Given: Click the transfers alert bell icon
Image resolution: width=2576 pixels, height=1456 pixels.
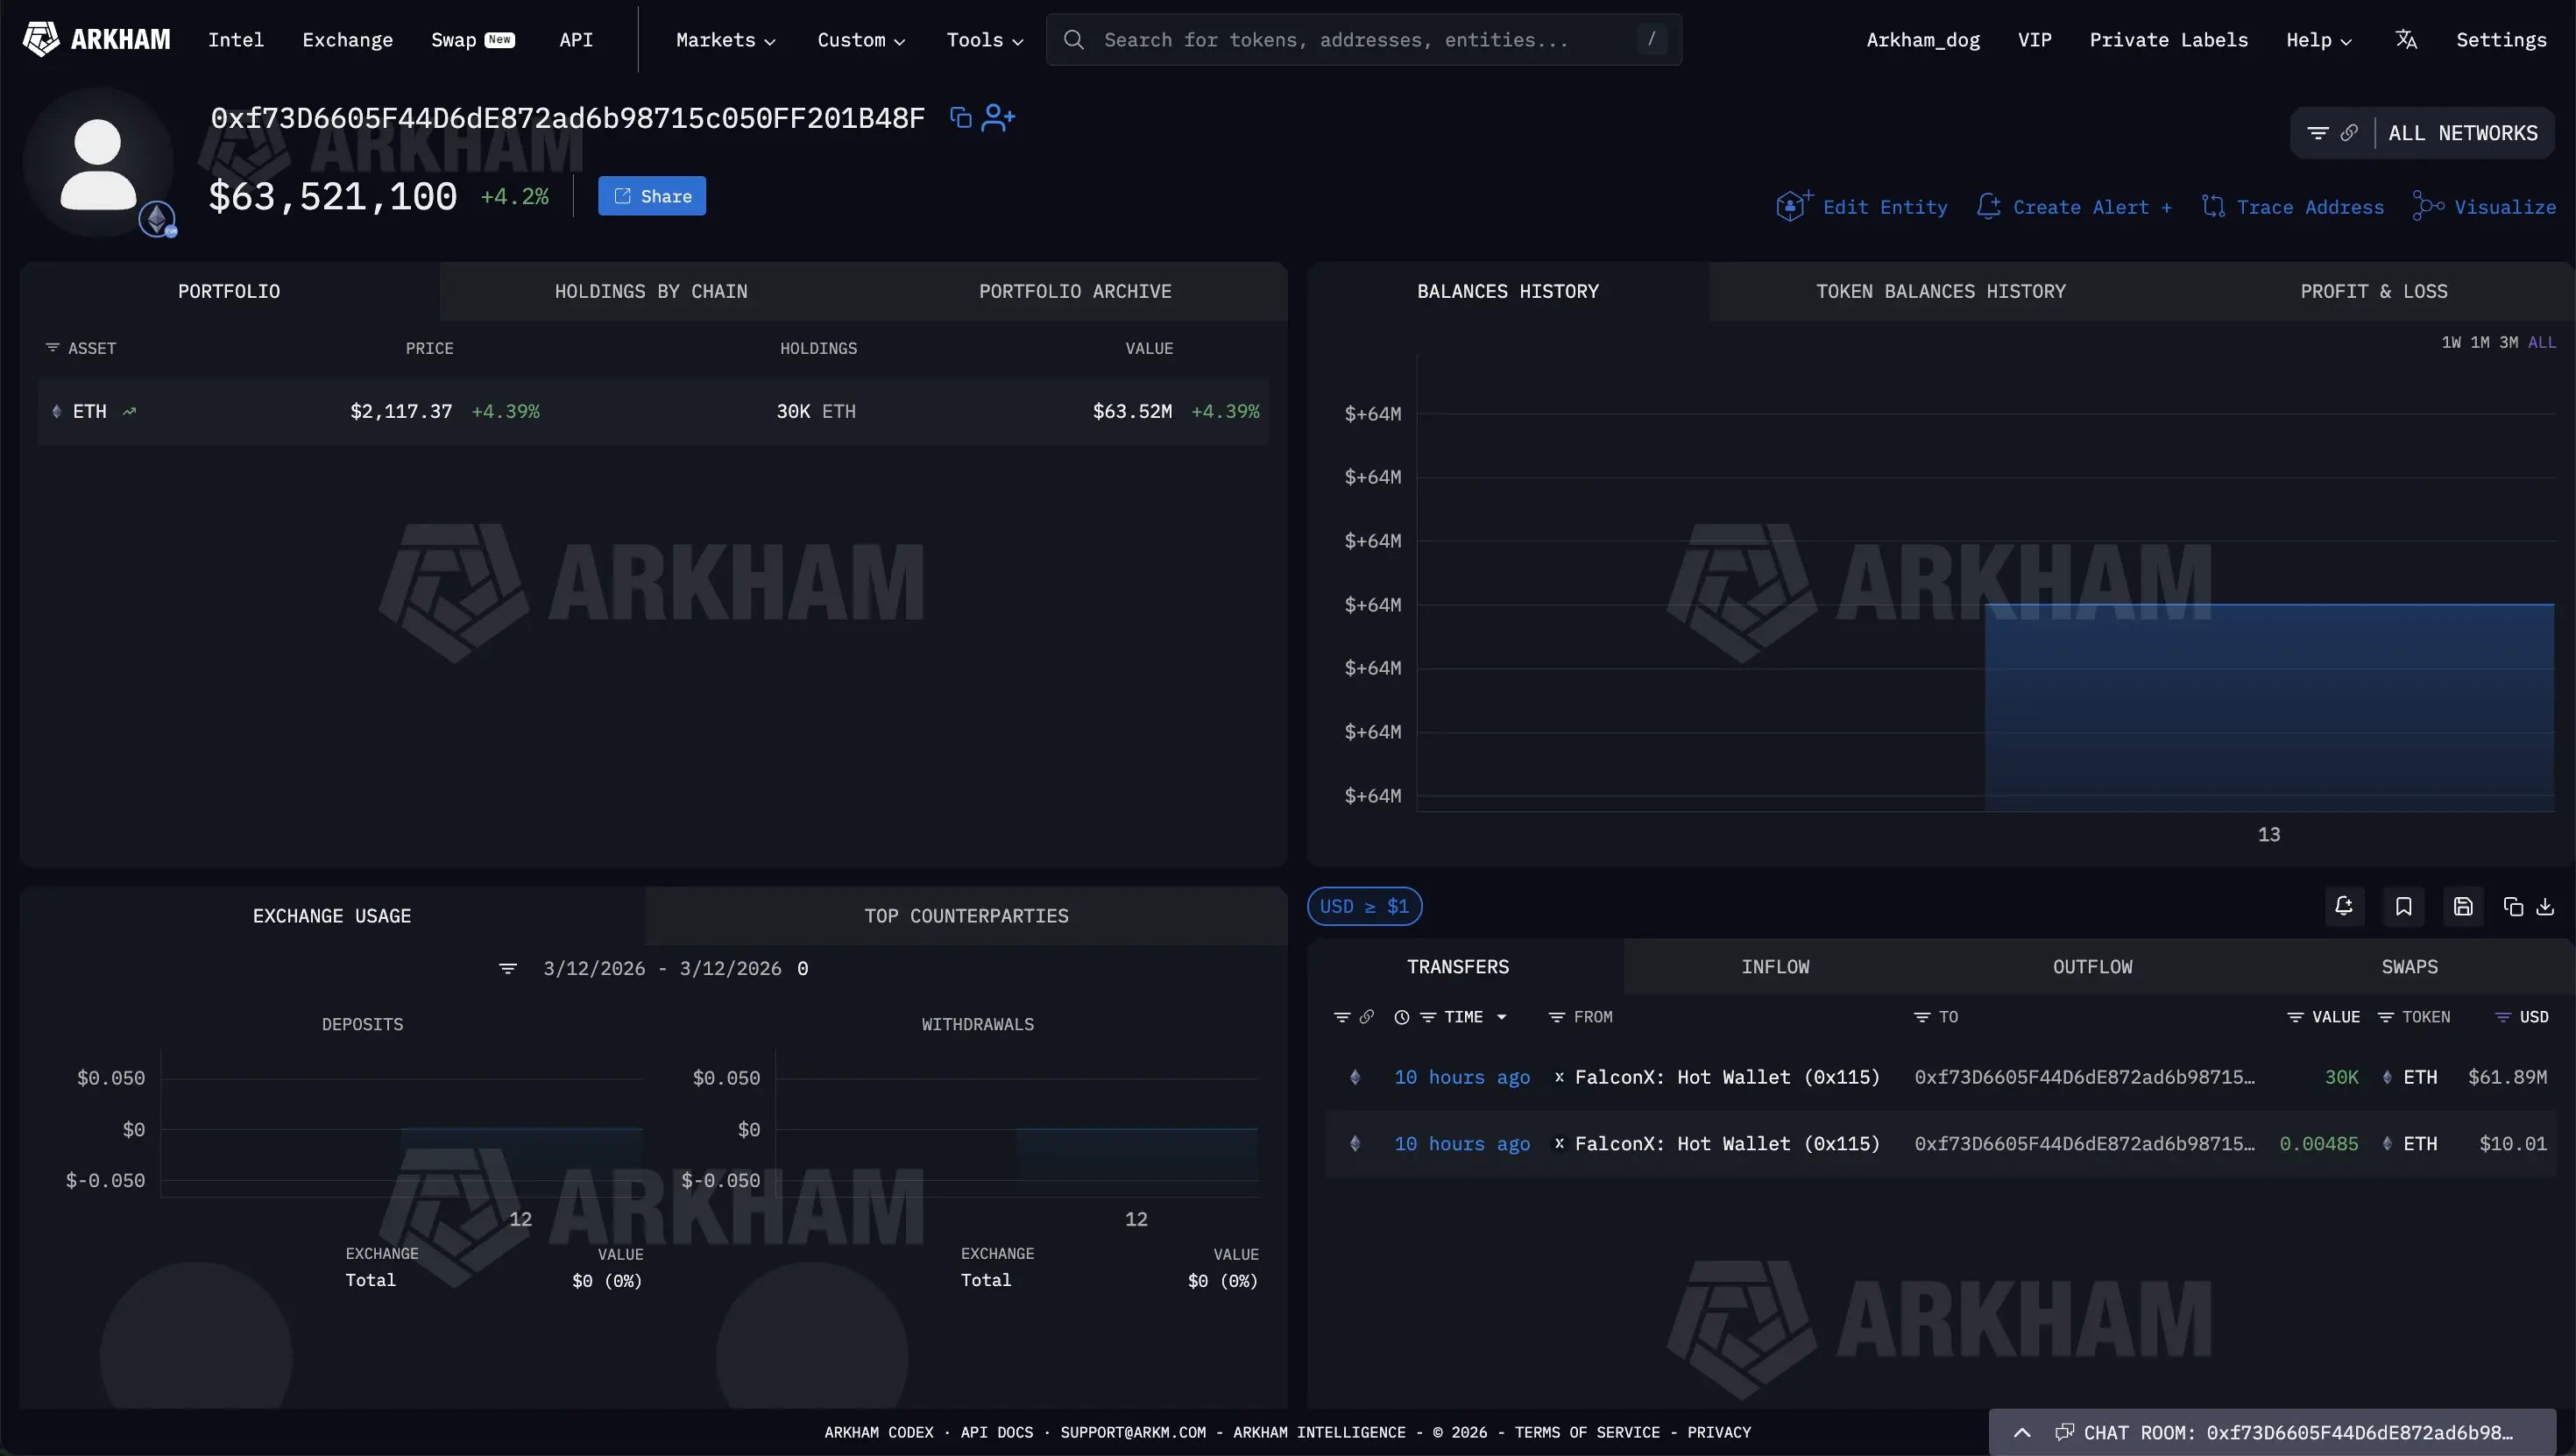Looking at the screenshot, I should tap(2343, 906).
